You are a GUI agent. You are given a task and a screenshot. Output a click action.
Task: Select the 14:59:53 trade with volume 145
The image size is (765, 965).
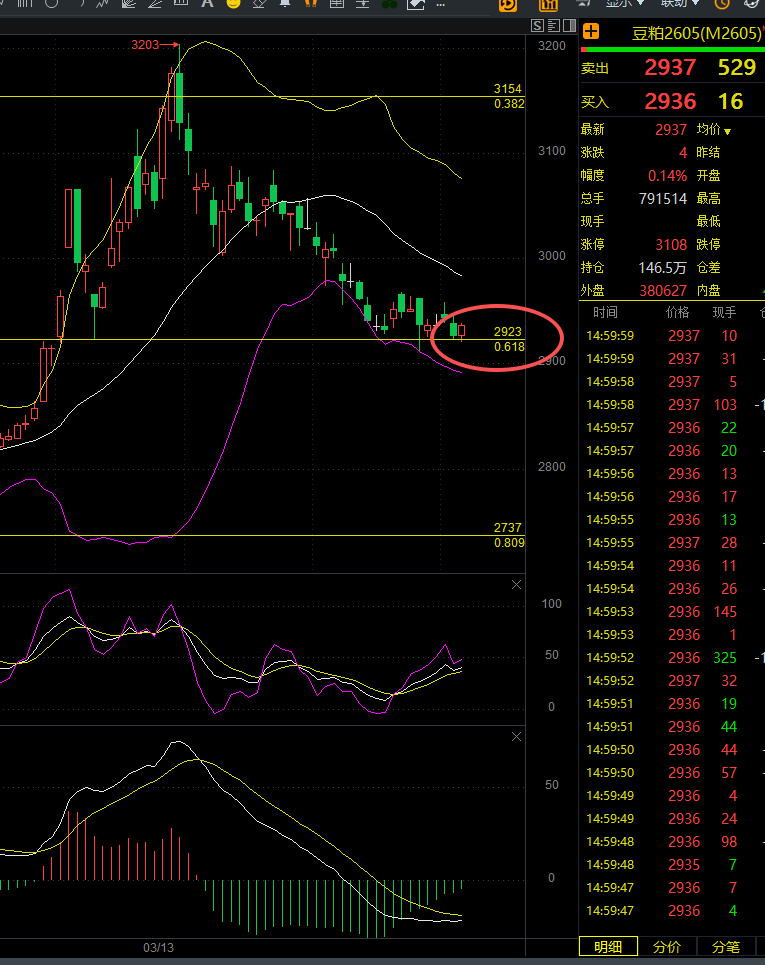(x=672, y=612)
